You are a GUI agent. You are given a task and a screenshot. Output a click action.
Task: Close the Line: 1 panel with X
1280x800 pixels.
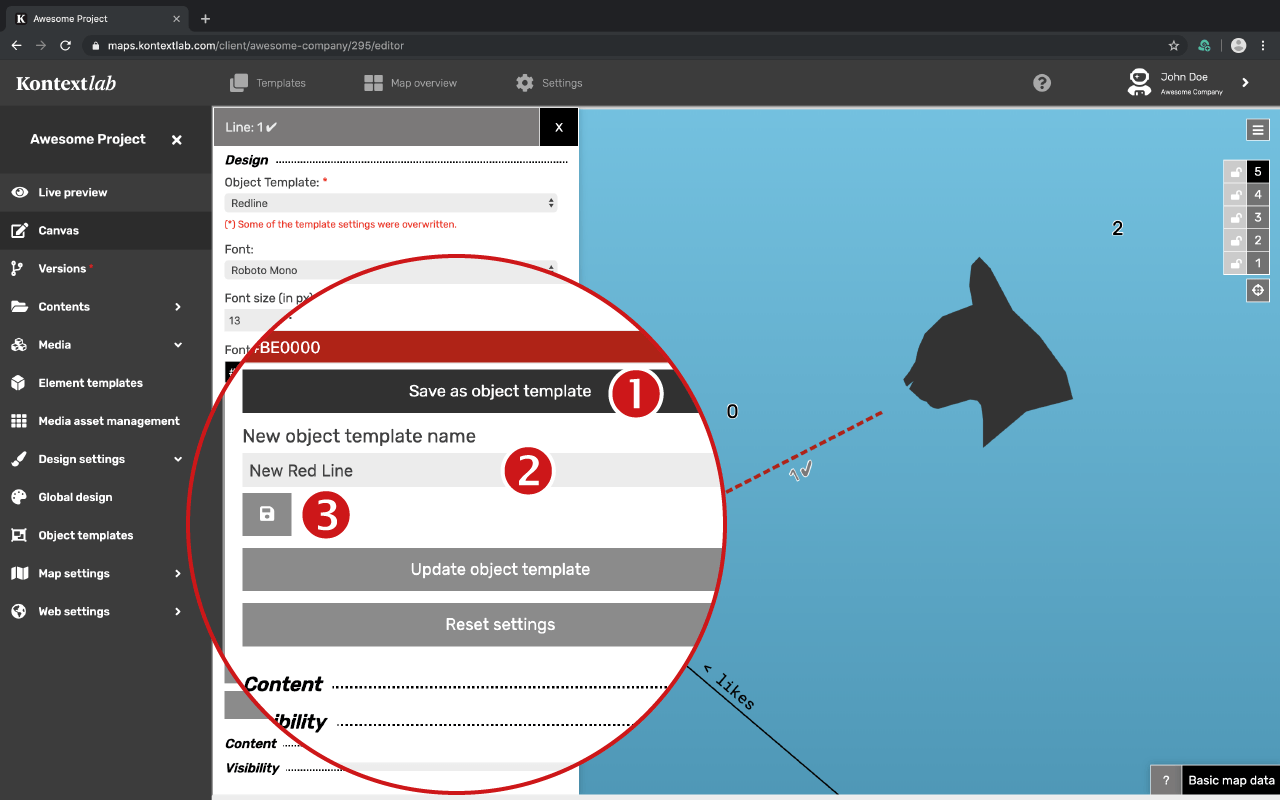pos(559,127)
